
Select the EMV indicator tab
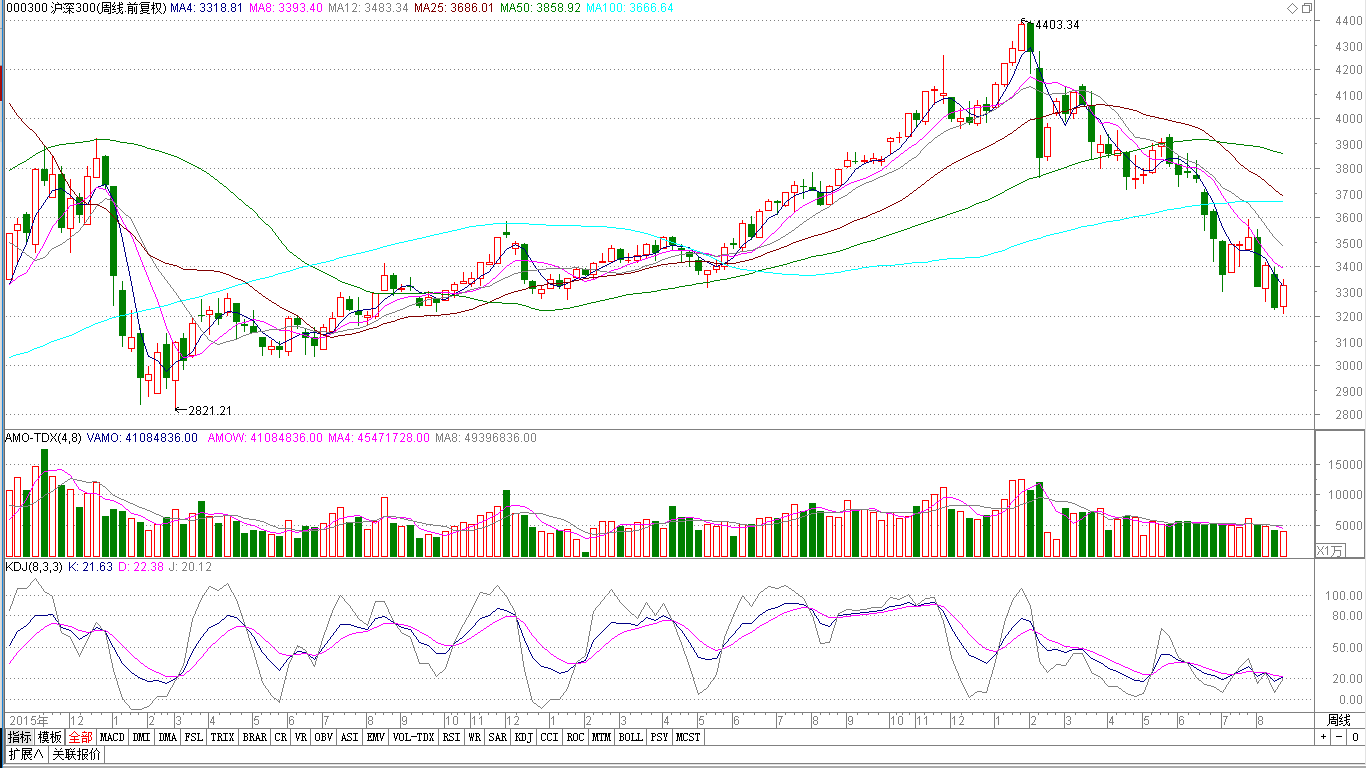coord(375,737)
